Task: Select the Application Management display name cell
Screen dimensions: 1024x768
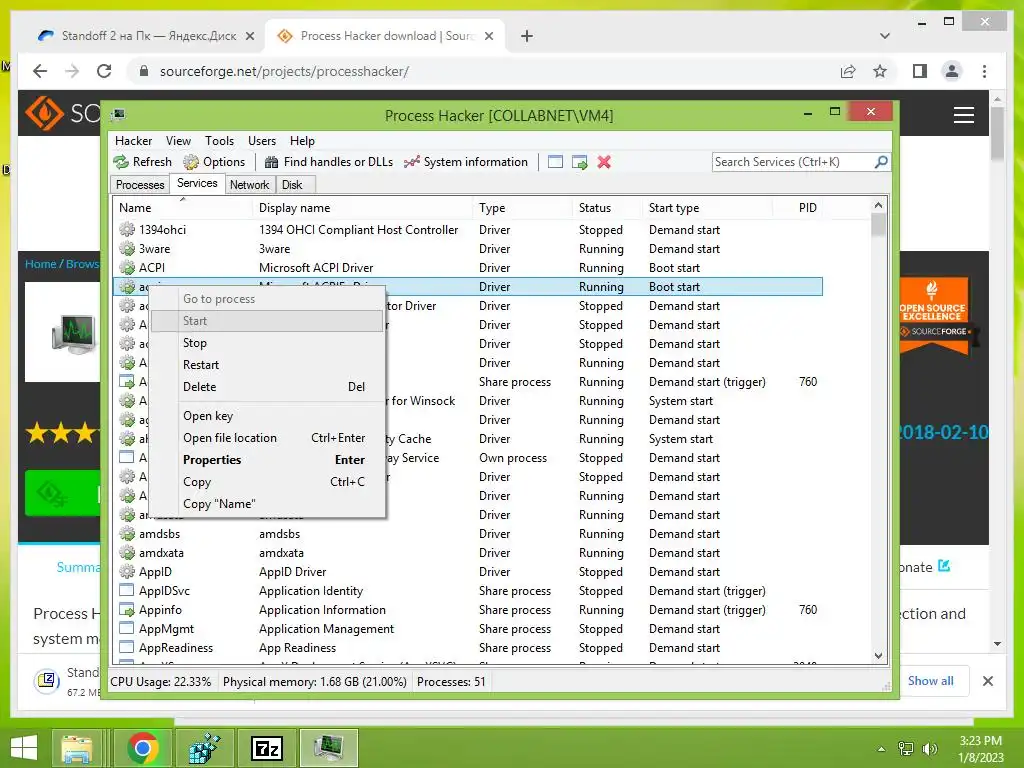Action: pyautogui.click(x=326, y=628)
